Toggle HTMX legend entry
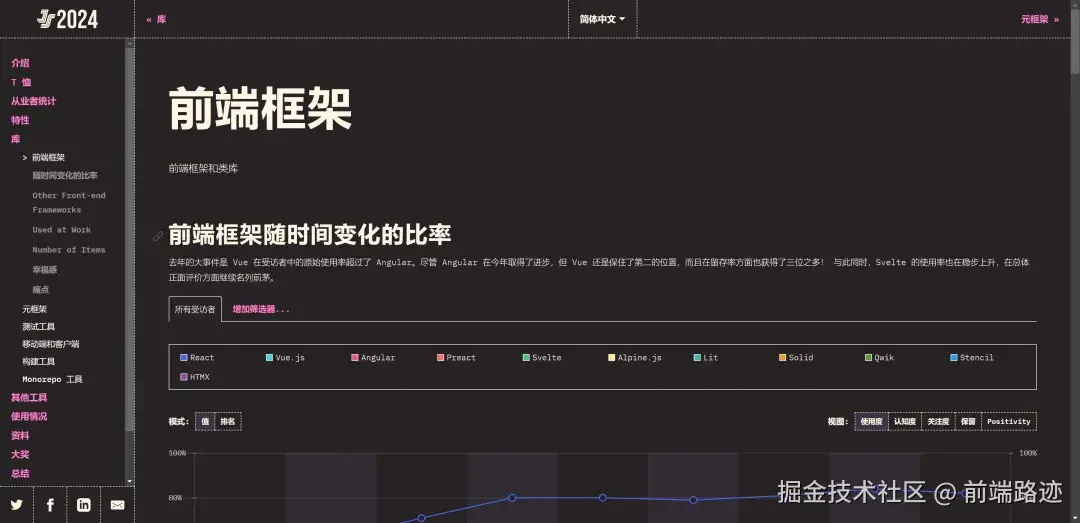Screen dimensions: 1080x523 [x=195, y=377]
